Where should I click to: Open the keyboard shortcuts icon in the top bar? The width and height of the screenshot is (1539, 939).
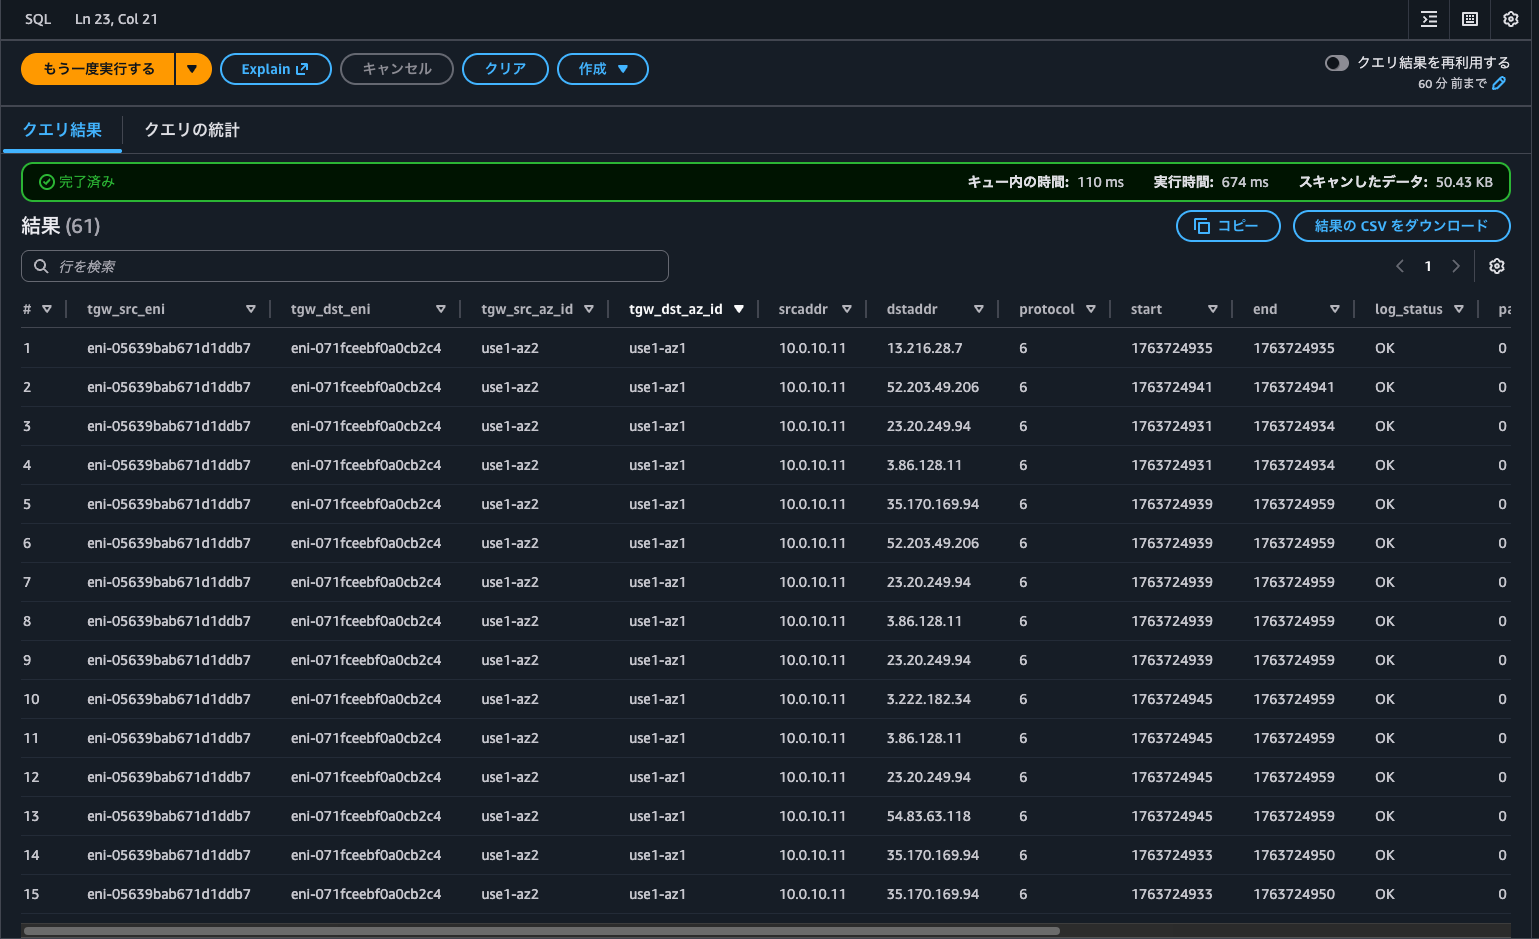1470,19
